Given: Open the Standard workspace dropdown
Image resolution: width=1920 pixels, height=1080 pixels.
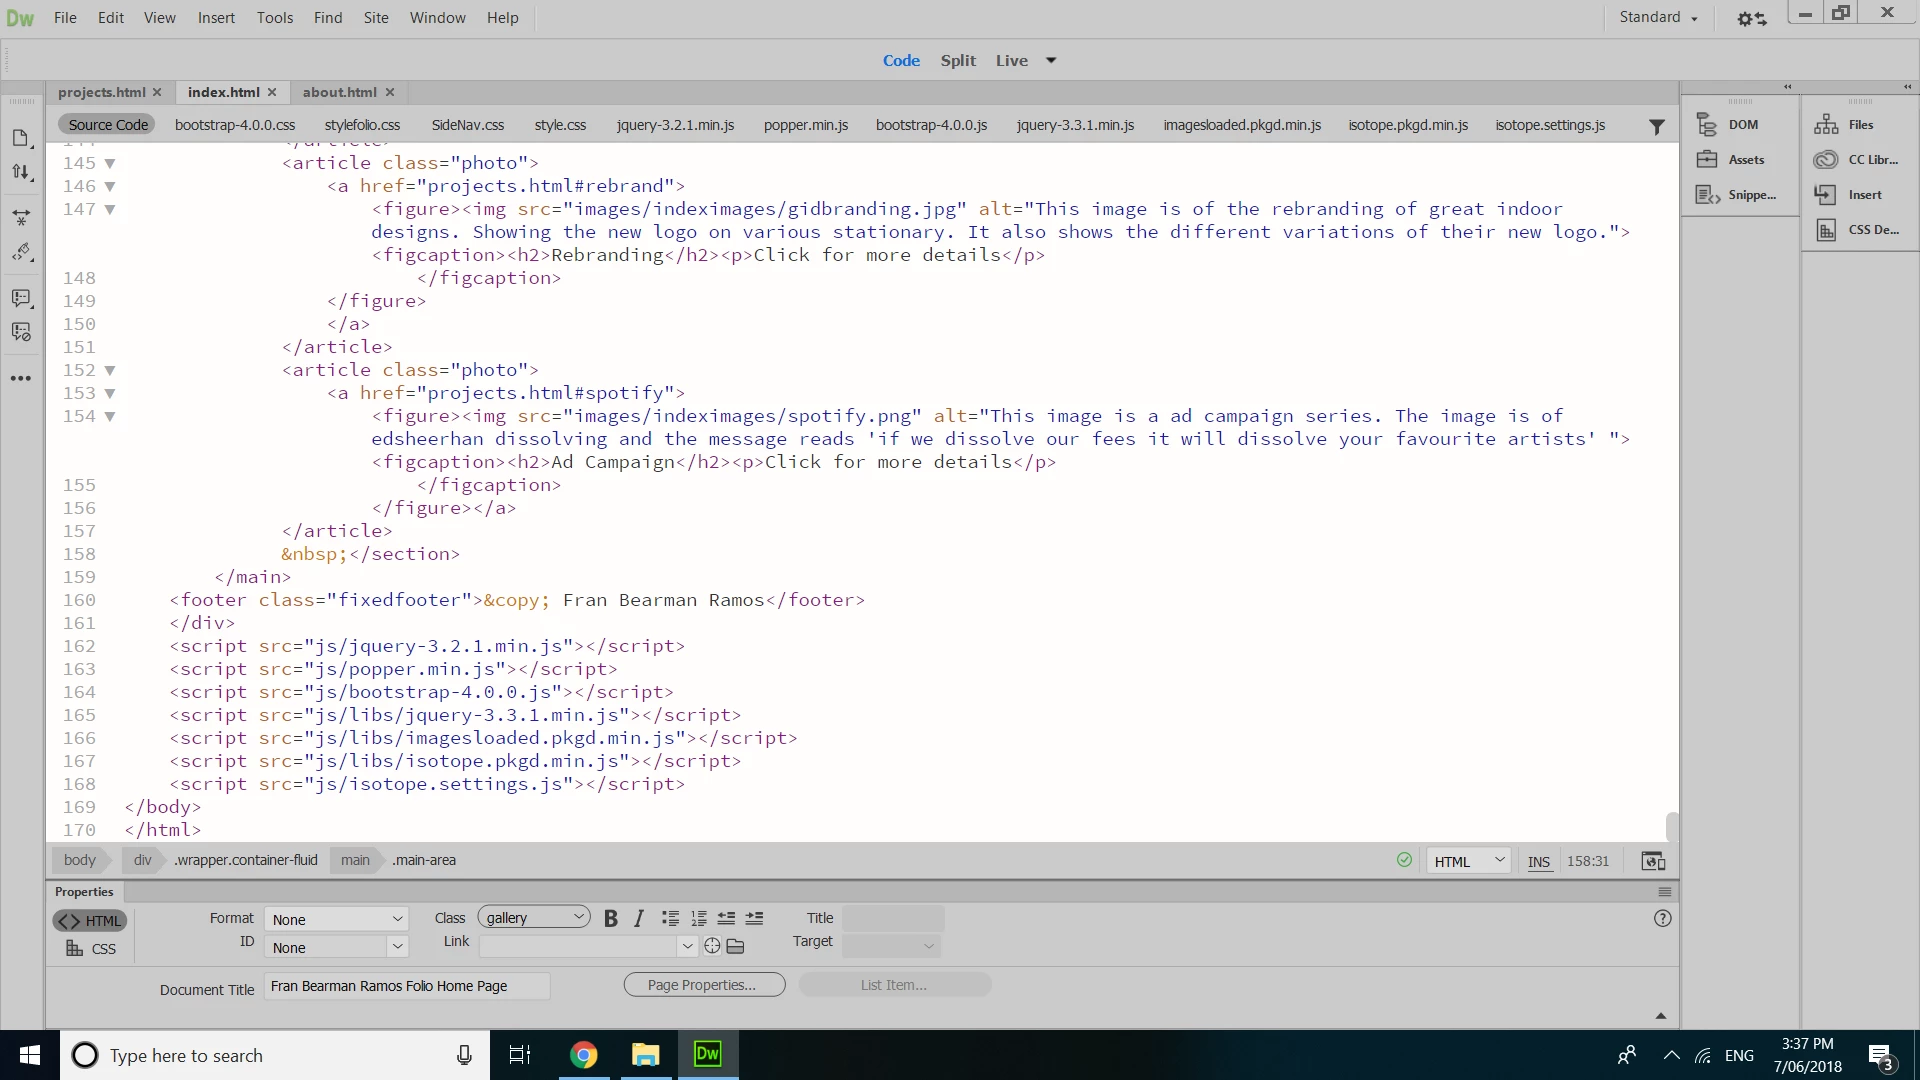Looking at the screenshot, I should 1658,17.
